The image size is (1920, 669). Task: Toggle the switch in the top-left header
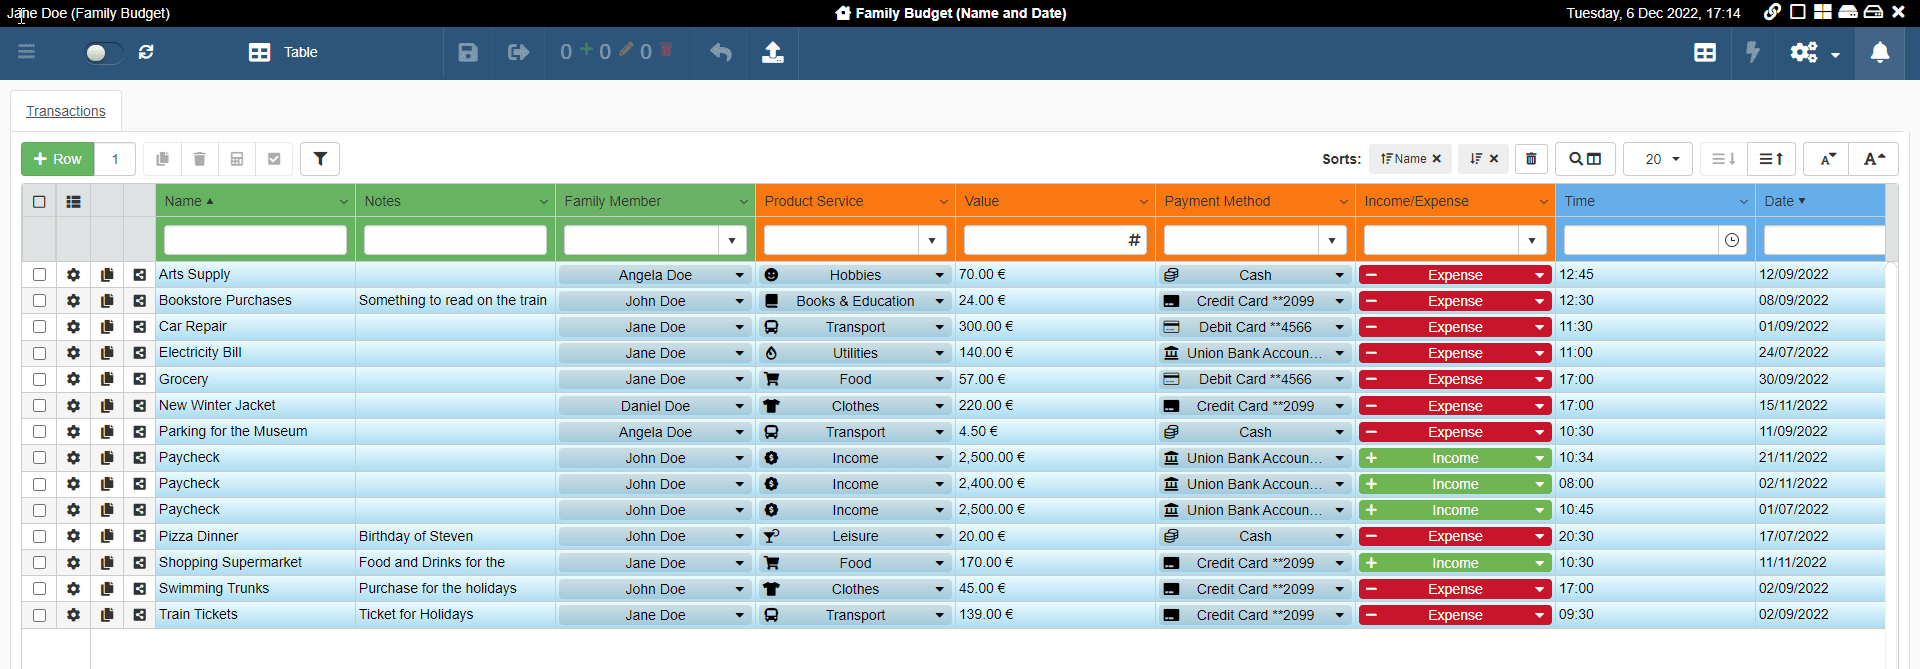tap(102, 53)
